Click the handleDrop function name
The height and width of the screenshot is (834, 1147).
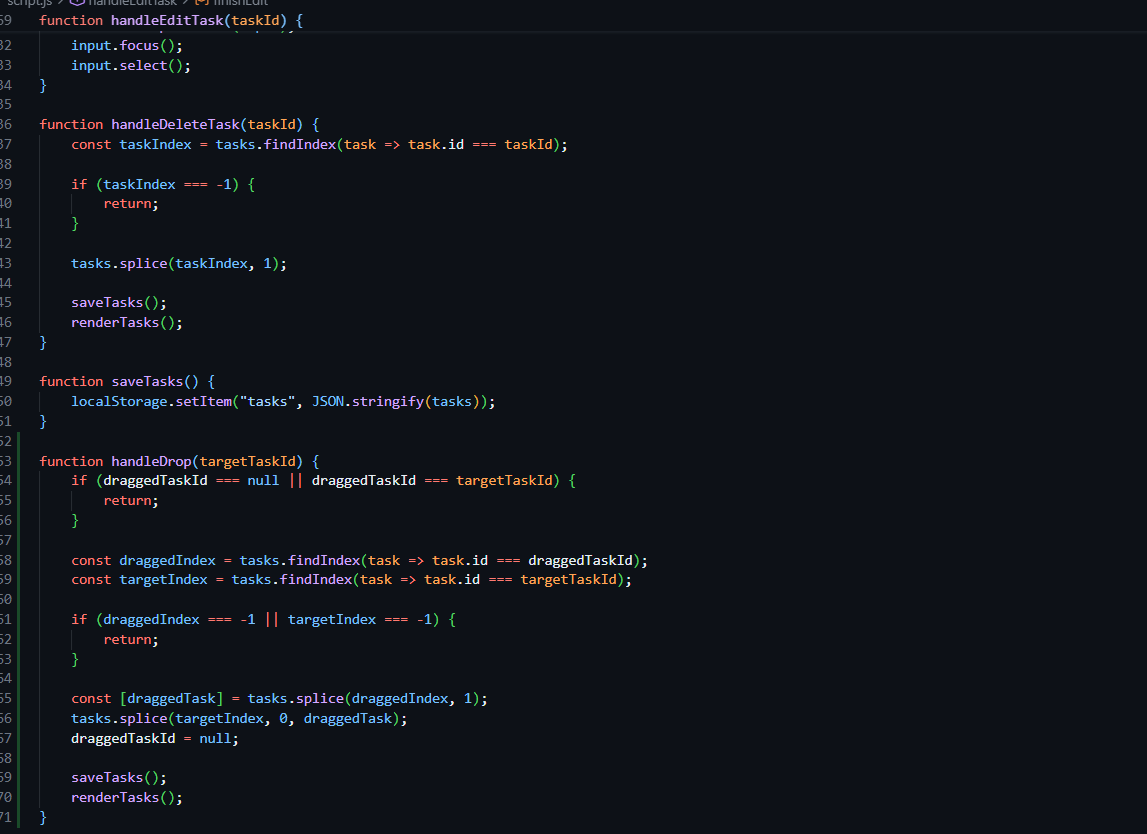pos(151,462)
